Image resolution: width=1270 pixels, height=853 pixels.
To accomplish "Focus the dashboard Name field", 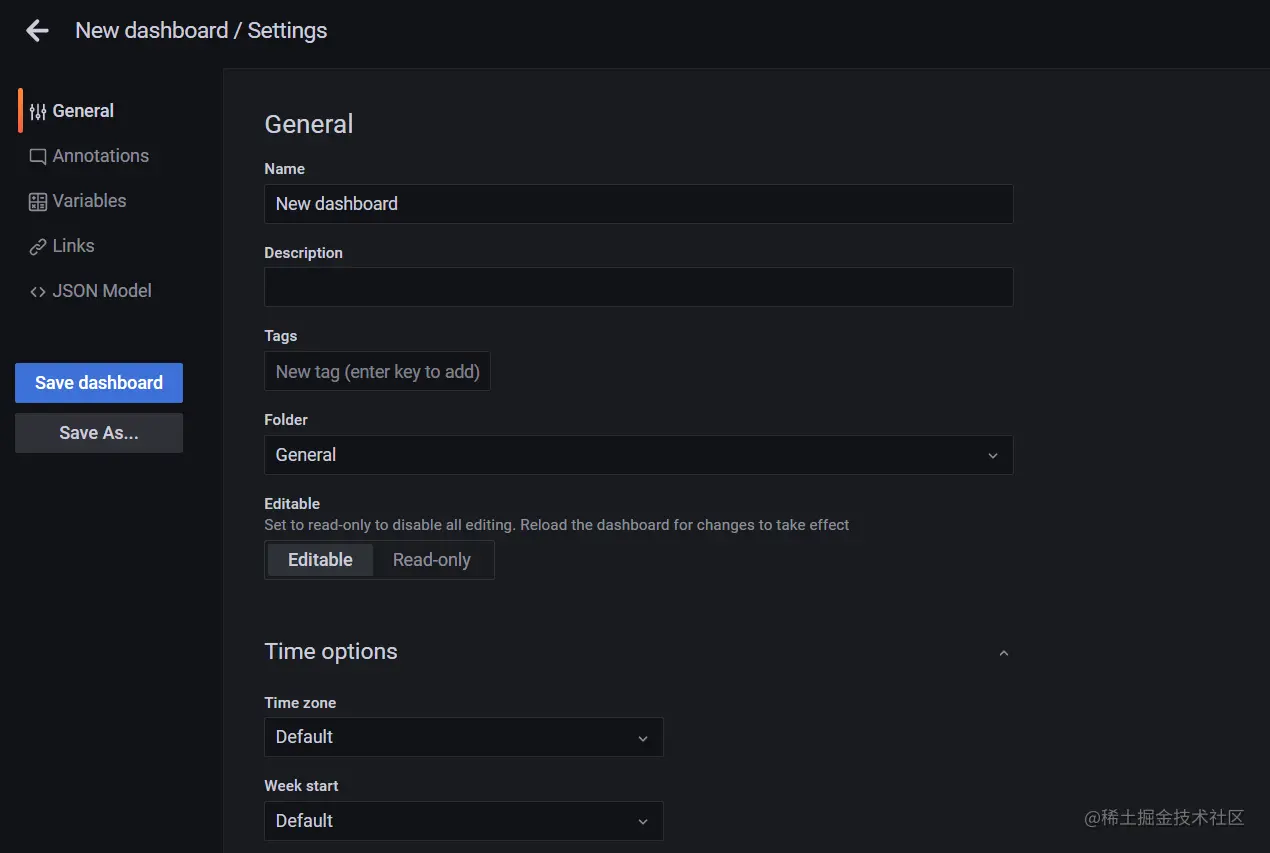I will (x=638, y=204).
